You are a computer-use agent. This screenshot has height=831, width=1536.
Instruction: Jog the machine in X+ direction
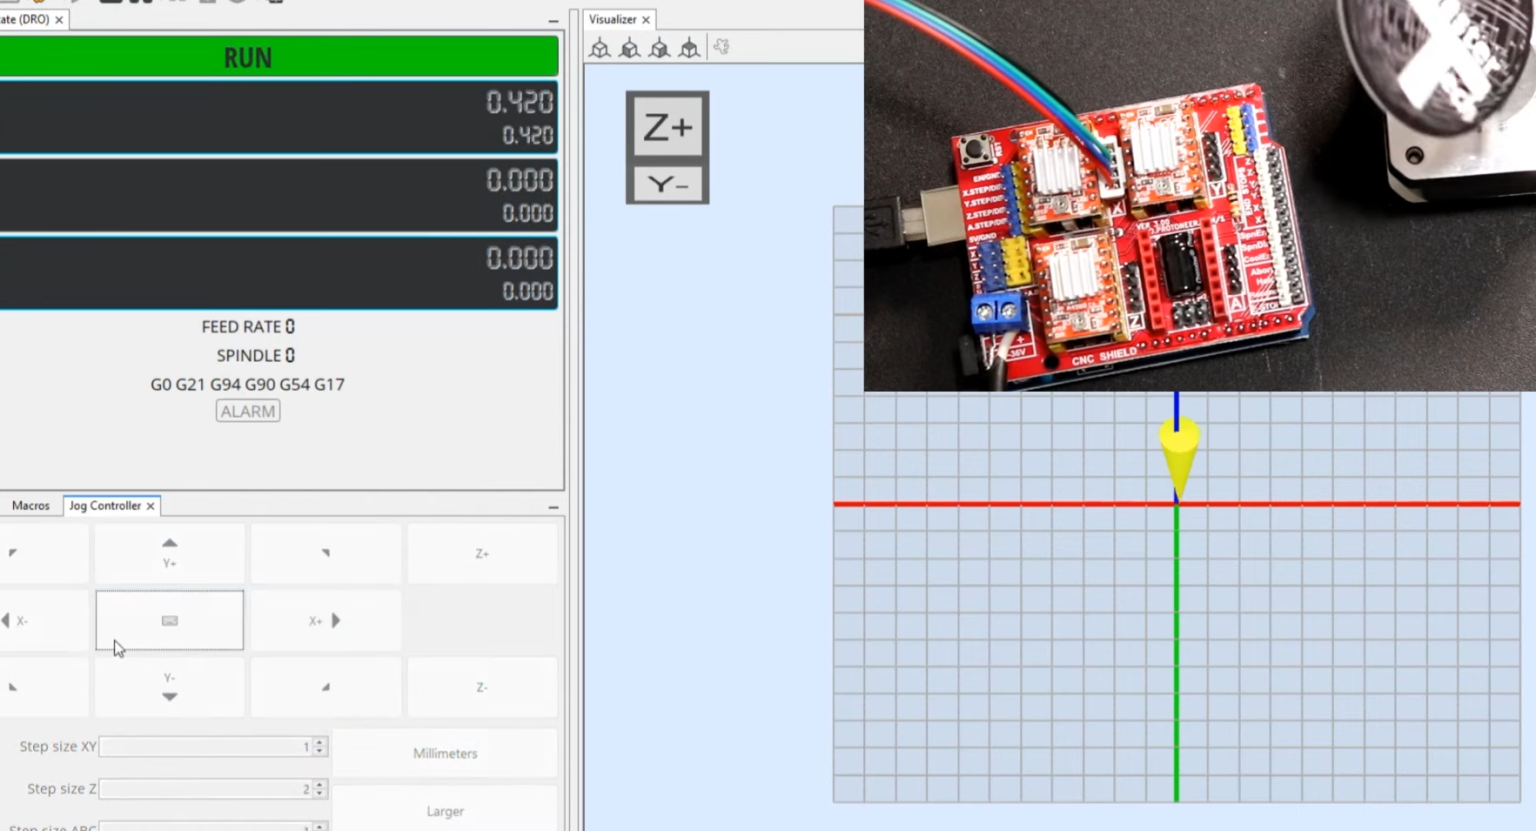[x=325, y=620]
